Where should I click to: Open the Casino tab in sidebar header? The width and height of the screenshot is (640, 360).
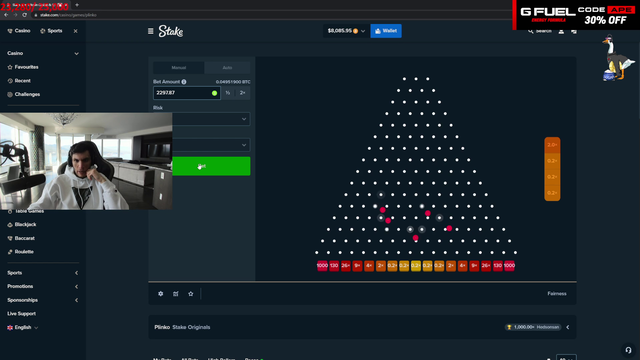(19, 31)
